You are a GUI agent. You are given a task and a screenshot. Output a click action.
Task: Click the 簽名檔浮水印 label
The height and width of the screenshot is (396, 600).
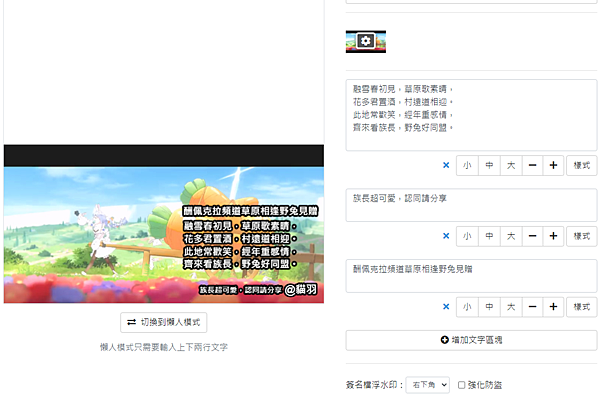click(374, 385)
